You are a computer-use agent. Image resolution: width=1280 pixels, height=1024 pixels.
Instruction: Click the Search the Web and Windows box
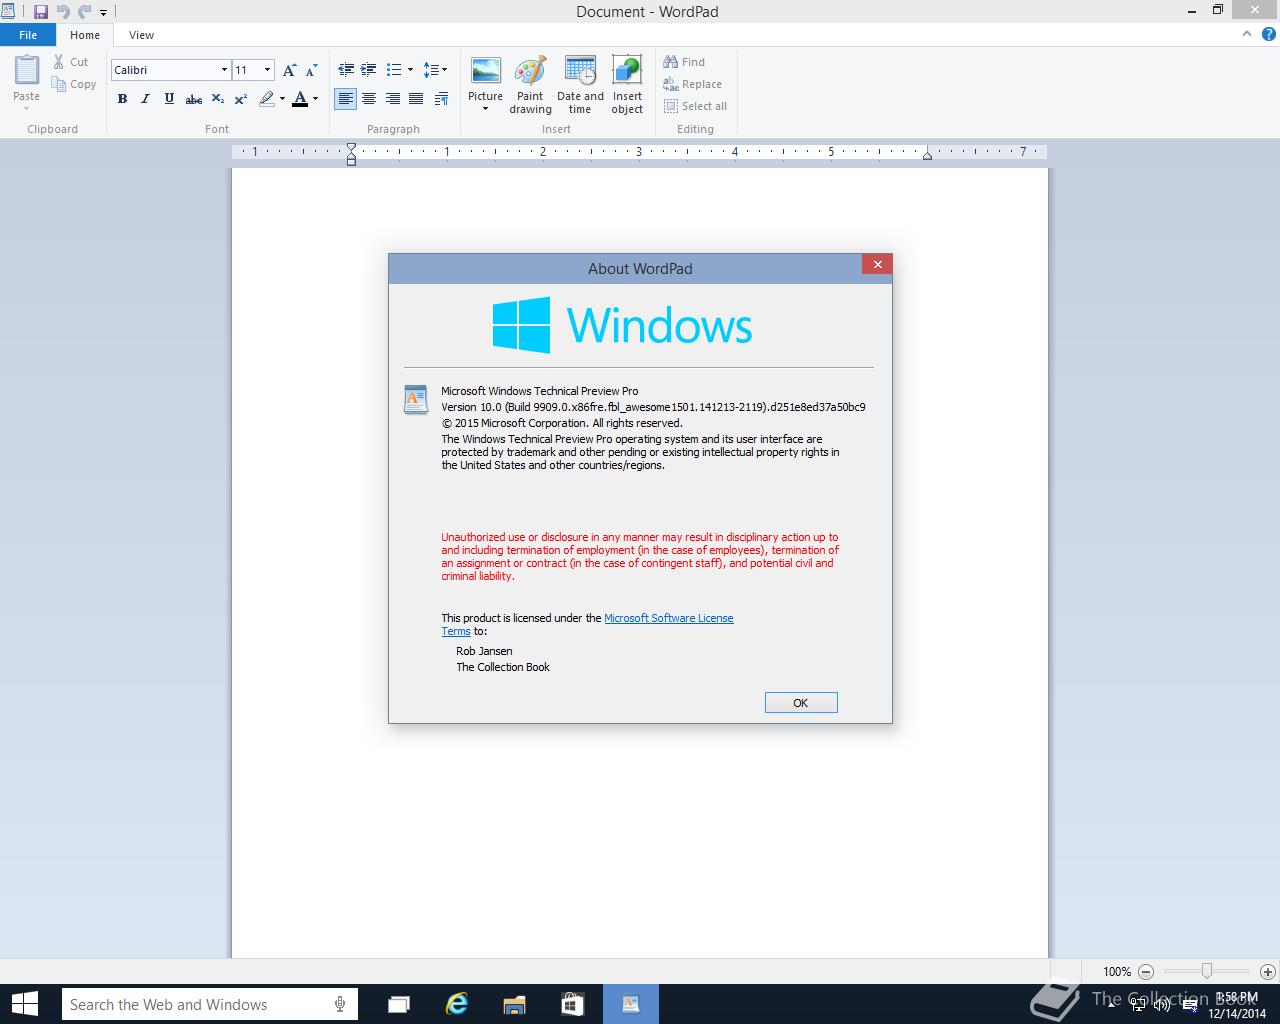click(209, 1004)
